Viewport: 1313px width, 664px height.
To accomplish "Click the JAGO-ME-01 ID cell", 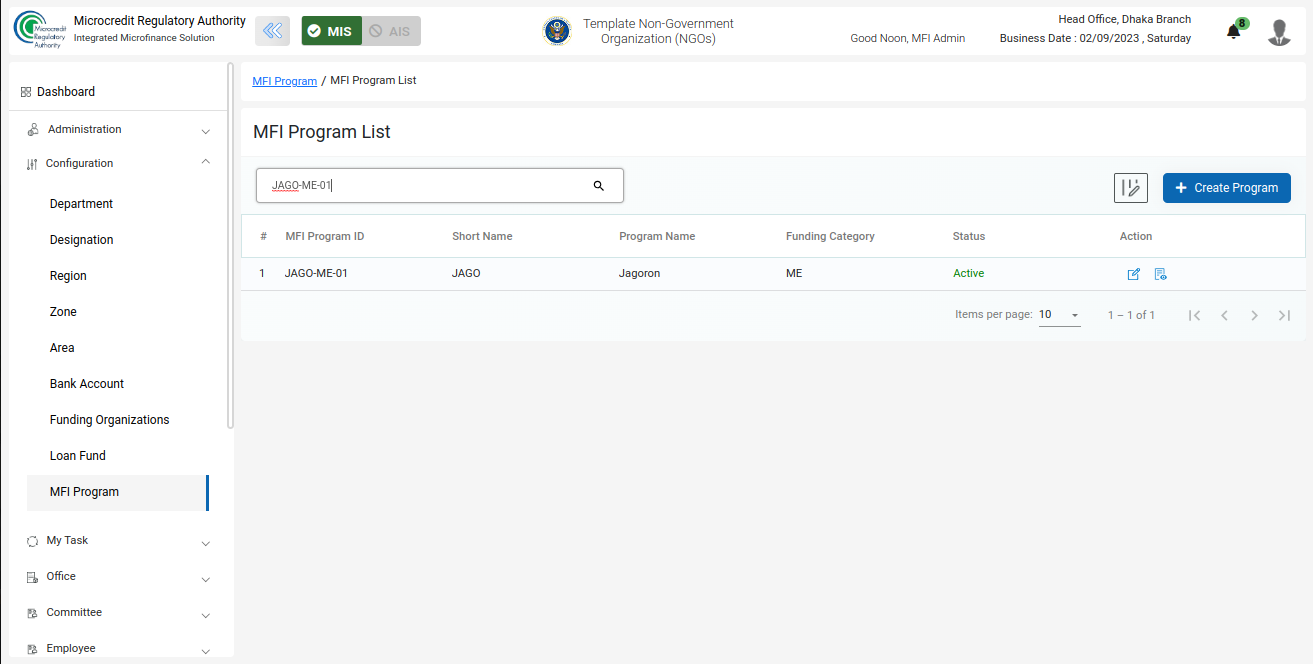I will [x=316, y=274].
